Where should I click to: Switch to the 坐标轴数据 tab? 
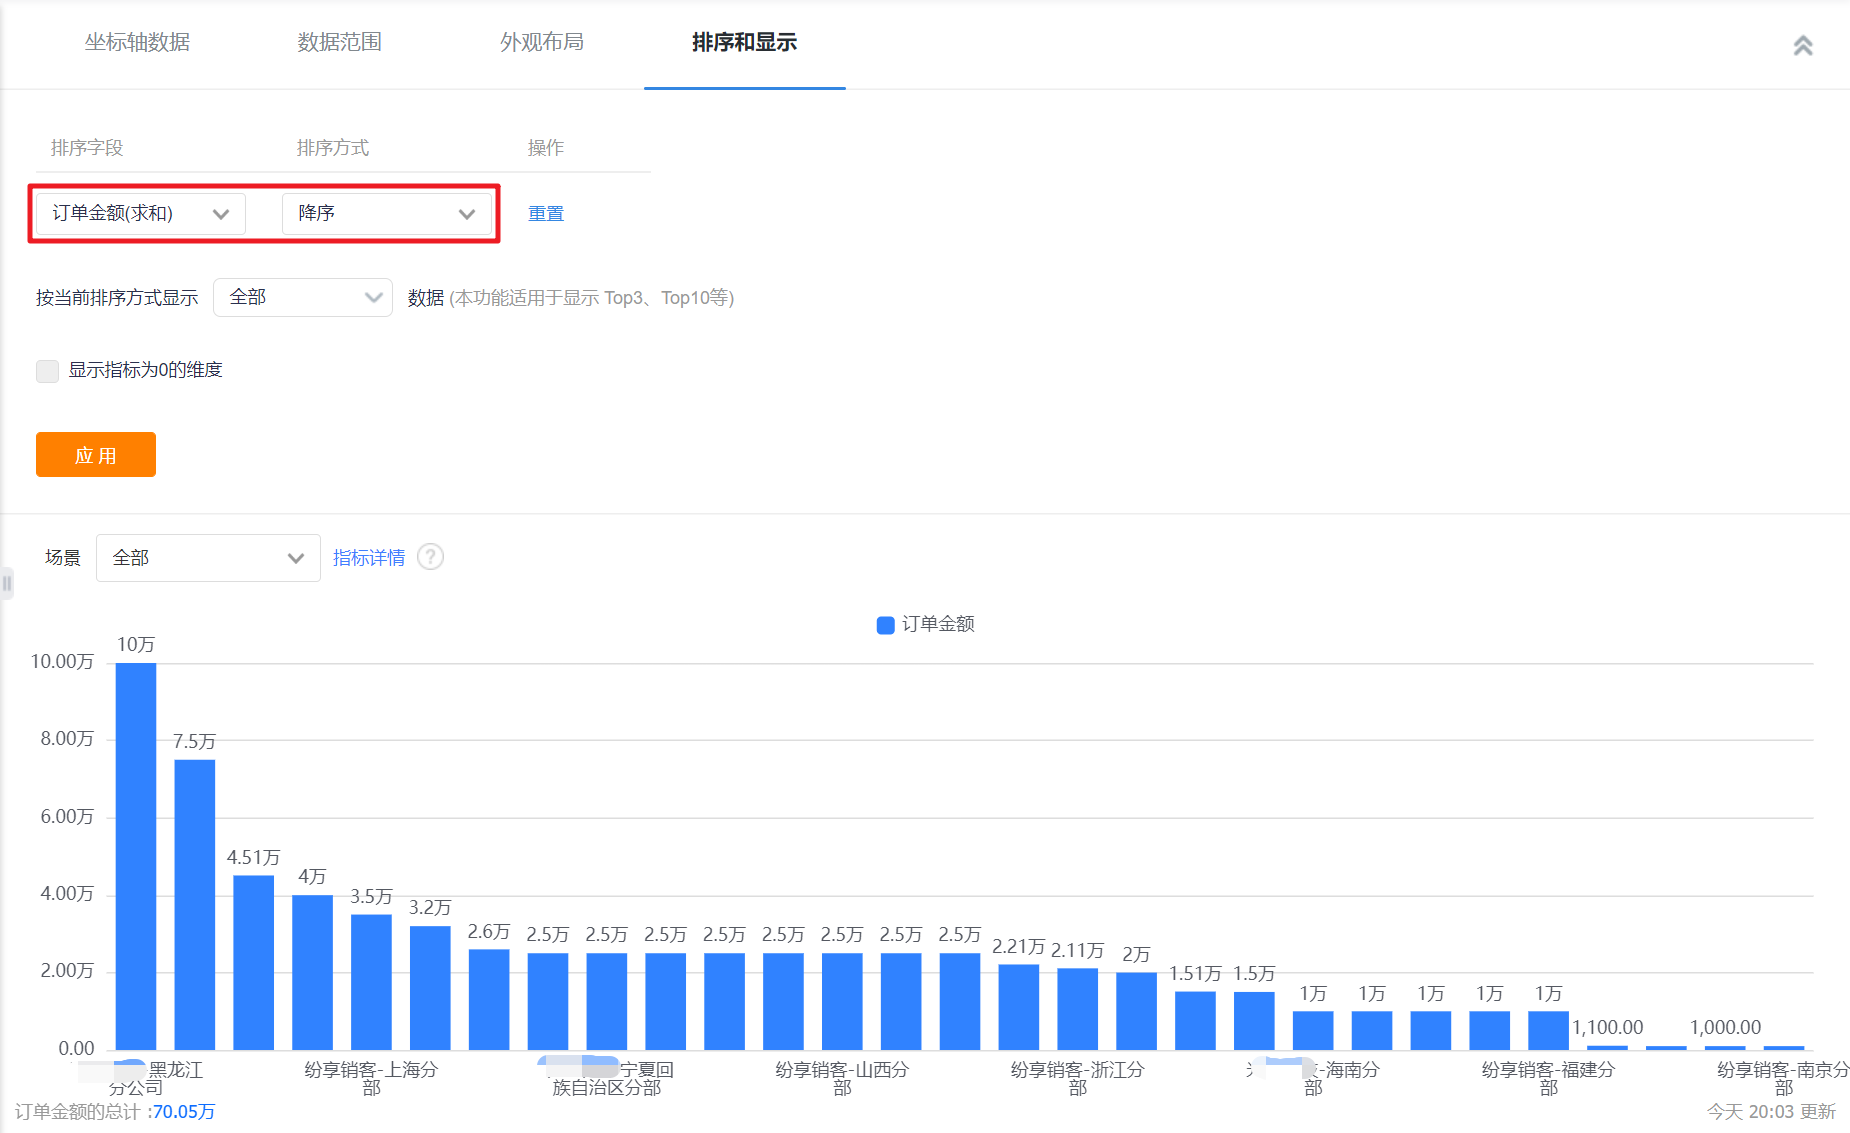pyautogui.click(x=137, y=42)
